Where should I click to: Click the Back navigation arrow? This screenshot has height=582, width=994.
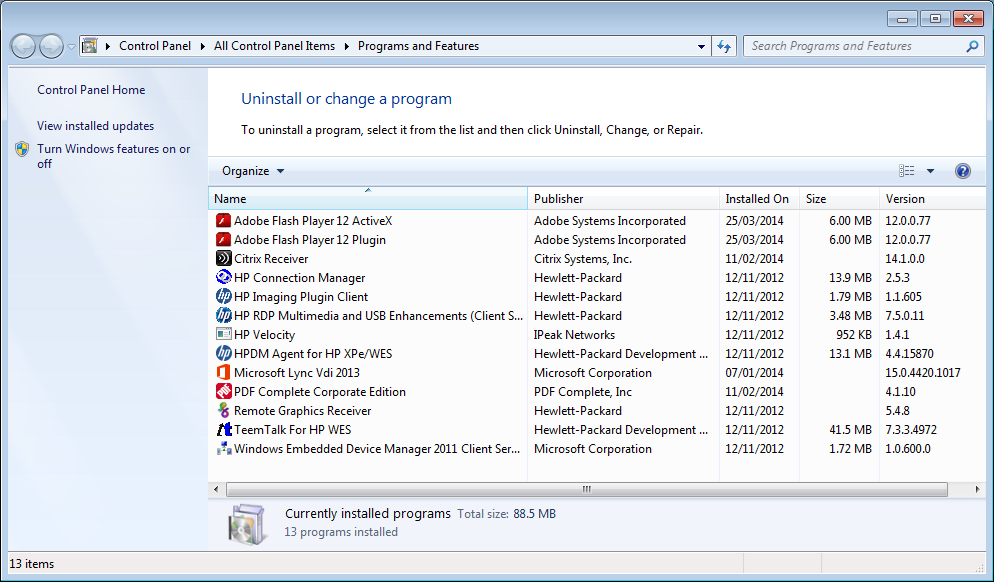[23, 46]
